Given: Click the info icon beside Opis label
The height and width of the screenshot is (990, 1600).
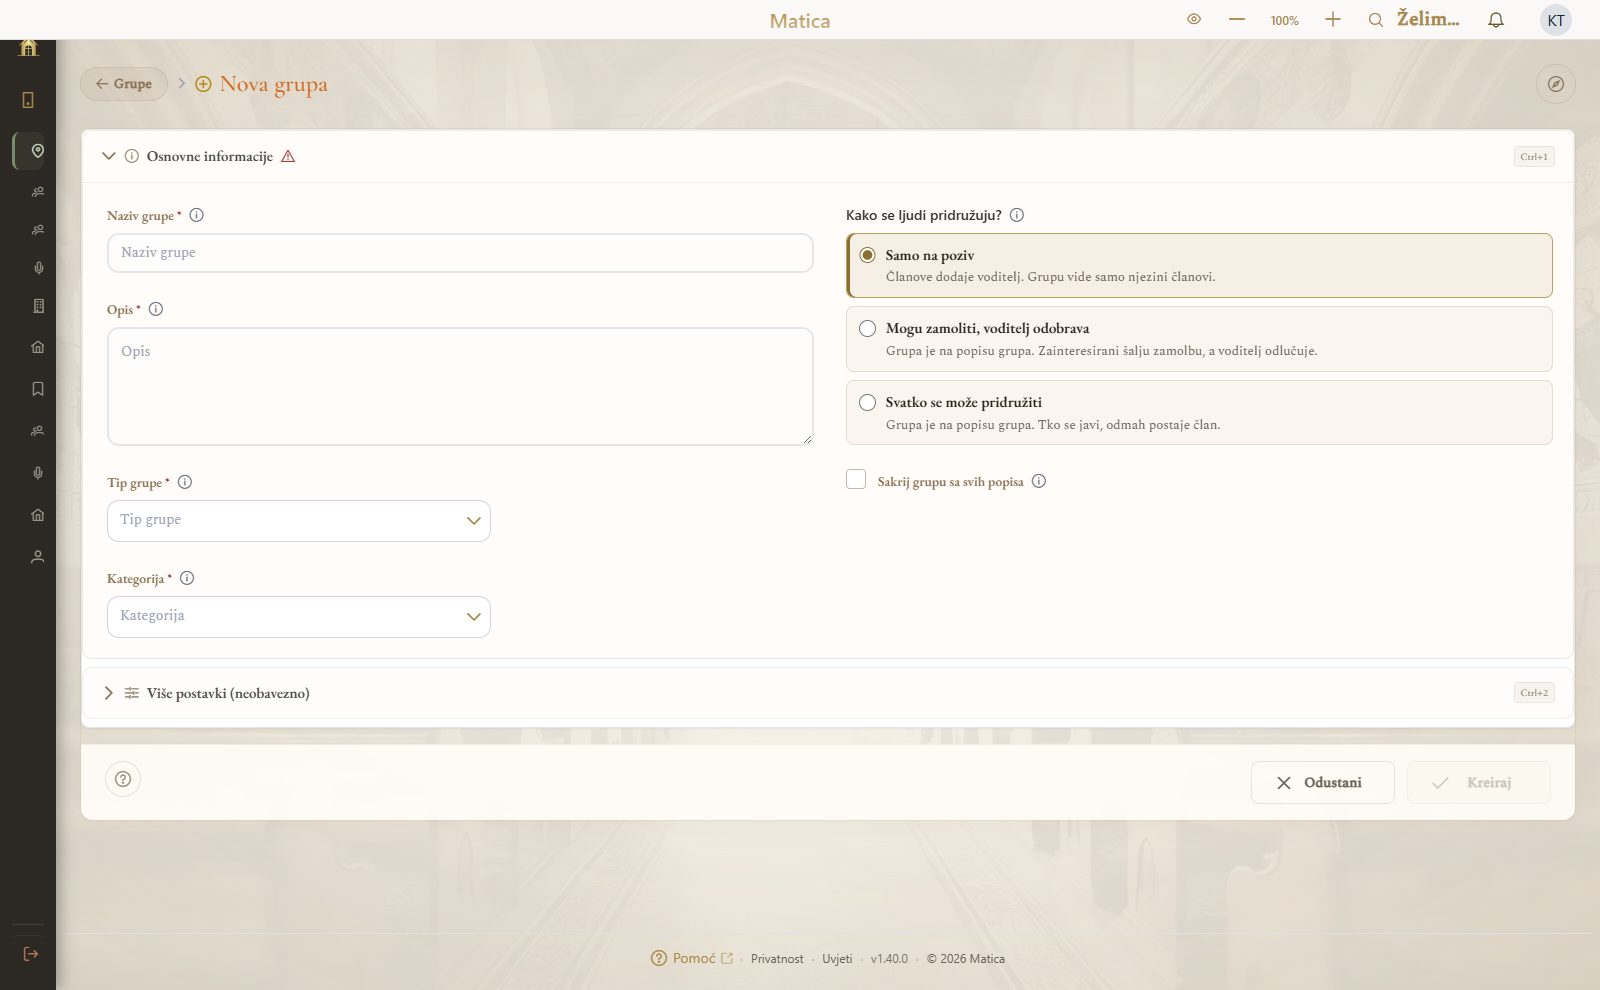Looking at the screenshot, I should pyautogui.click(x=156, y=309).
